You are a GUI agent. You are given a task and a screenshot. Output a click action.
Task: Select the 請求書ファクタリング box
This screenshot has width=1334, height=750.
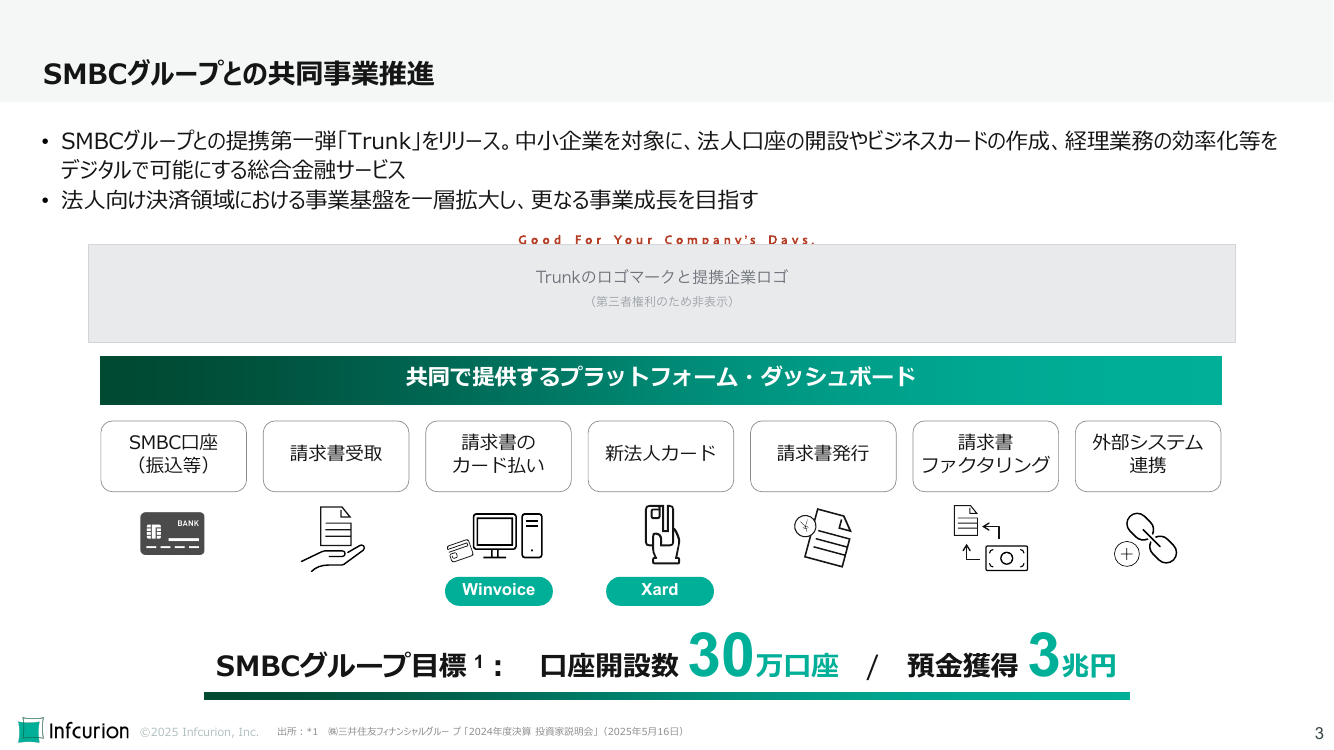[x=986, y=456]
